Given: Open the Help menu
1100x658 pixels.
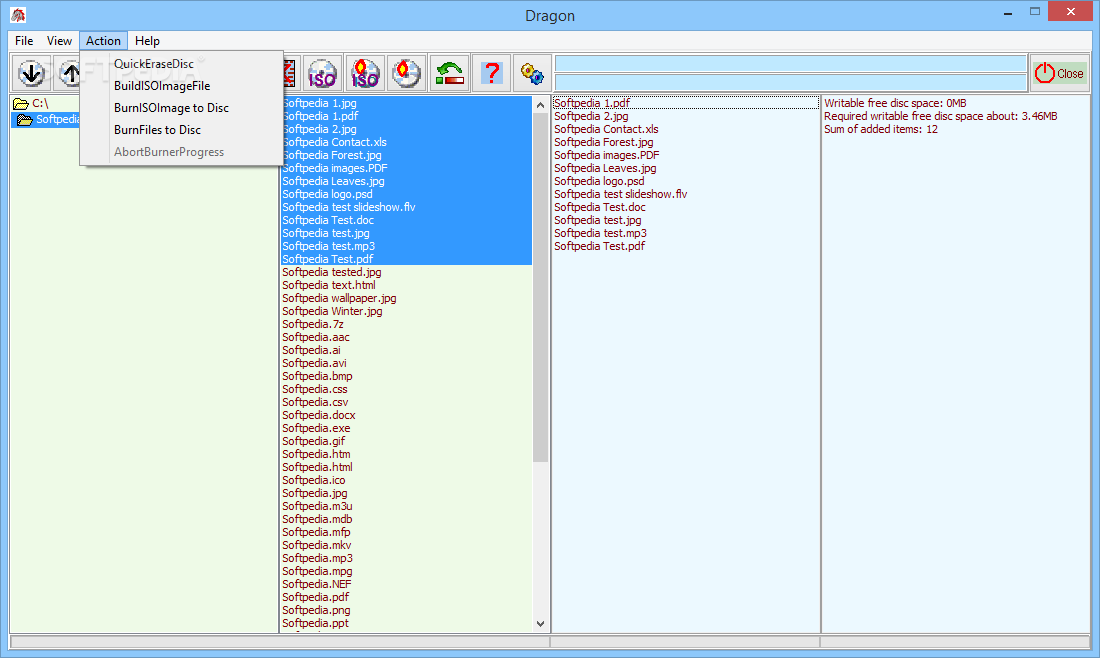Looking at the screenshot, I should (147, 41).
